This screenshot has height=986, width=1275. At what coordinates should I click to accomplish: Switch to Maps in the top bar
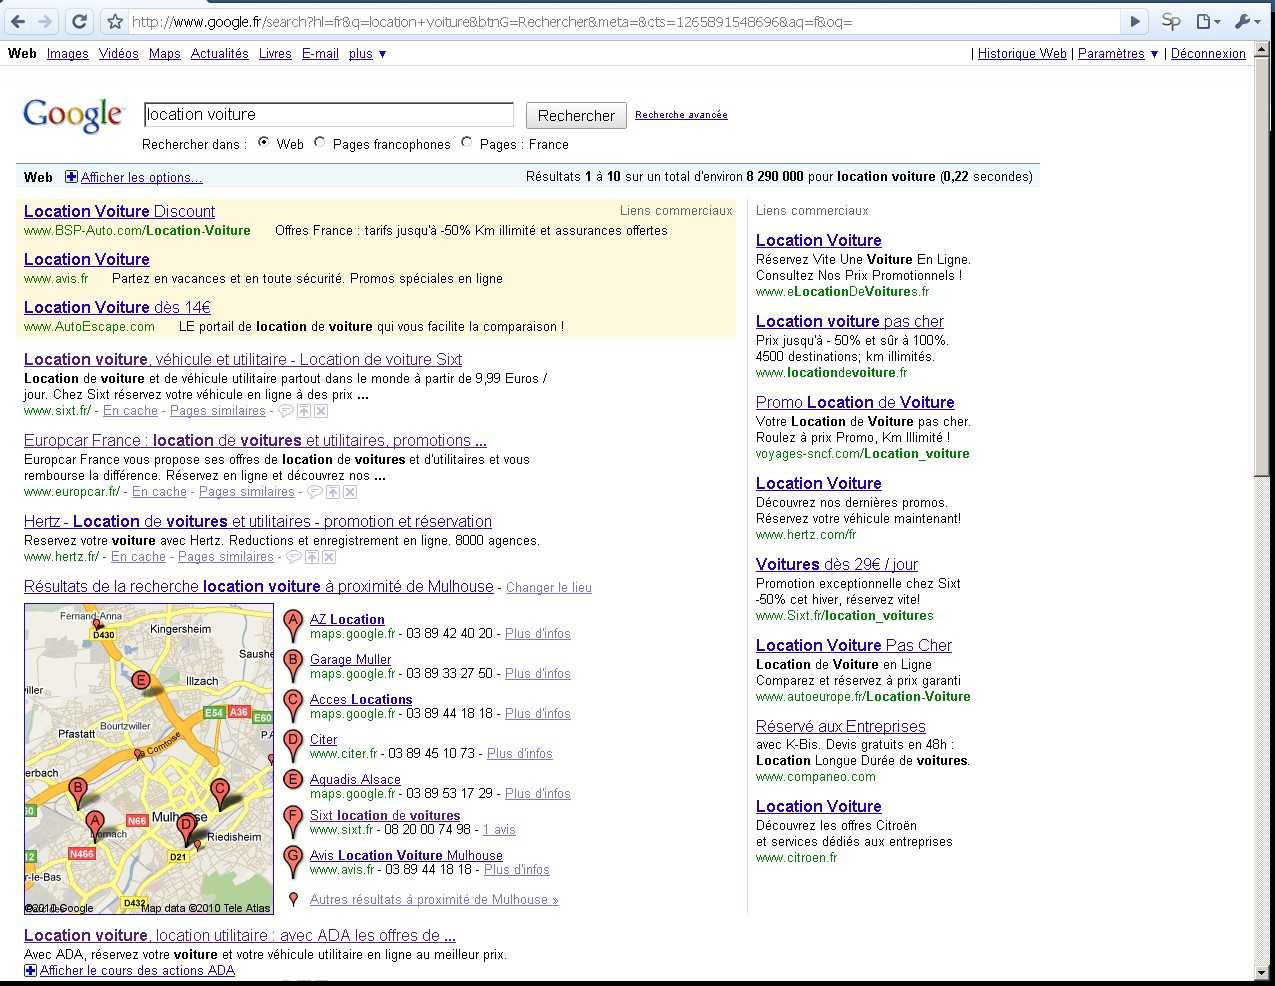[x=164, y=54]
